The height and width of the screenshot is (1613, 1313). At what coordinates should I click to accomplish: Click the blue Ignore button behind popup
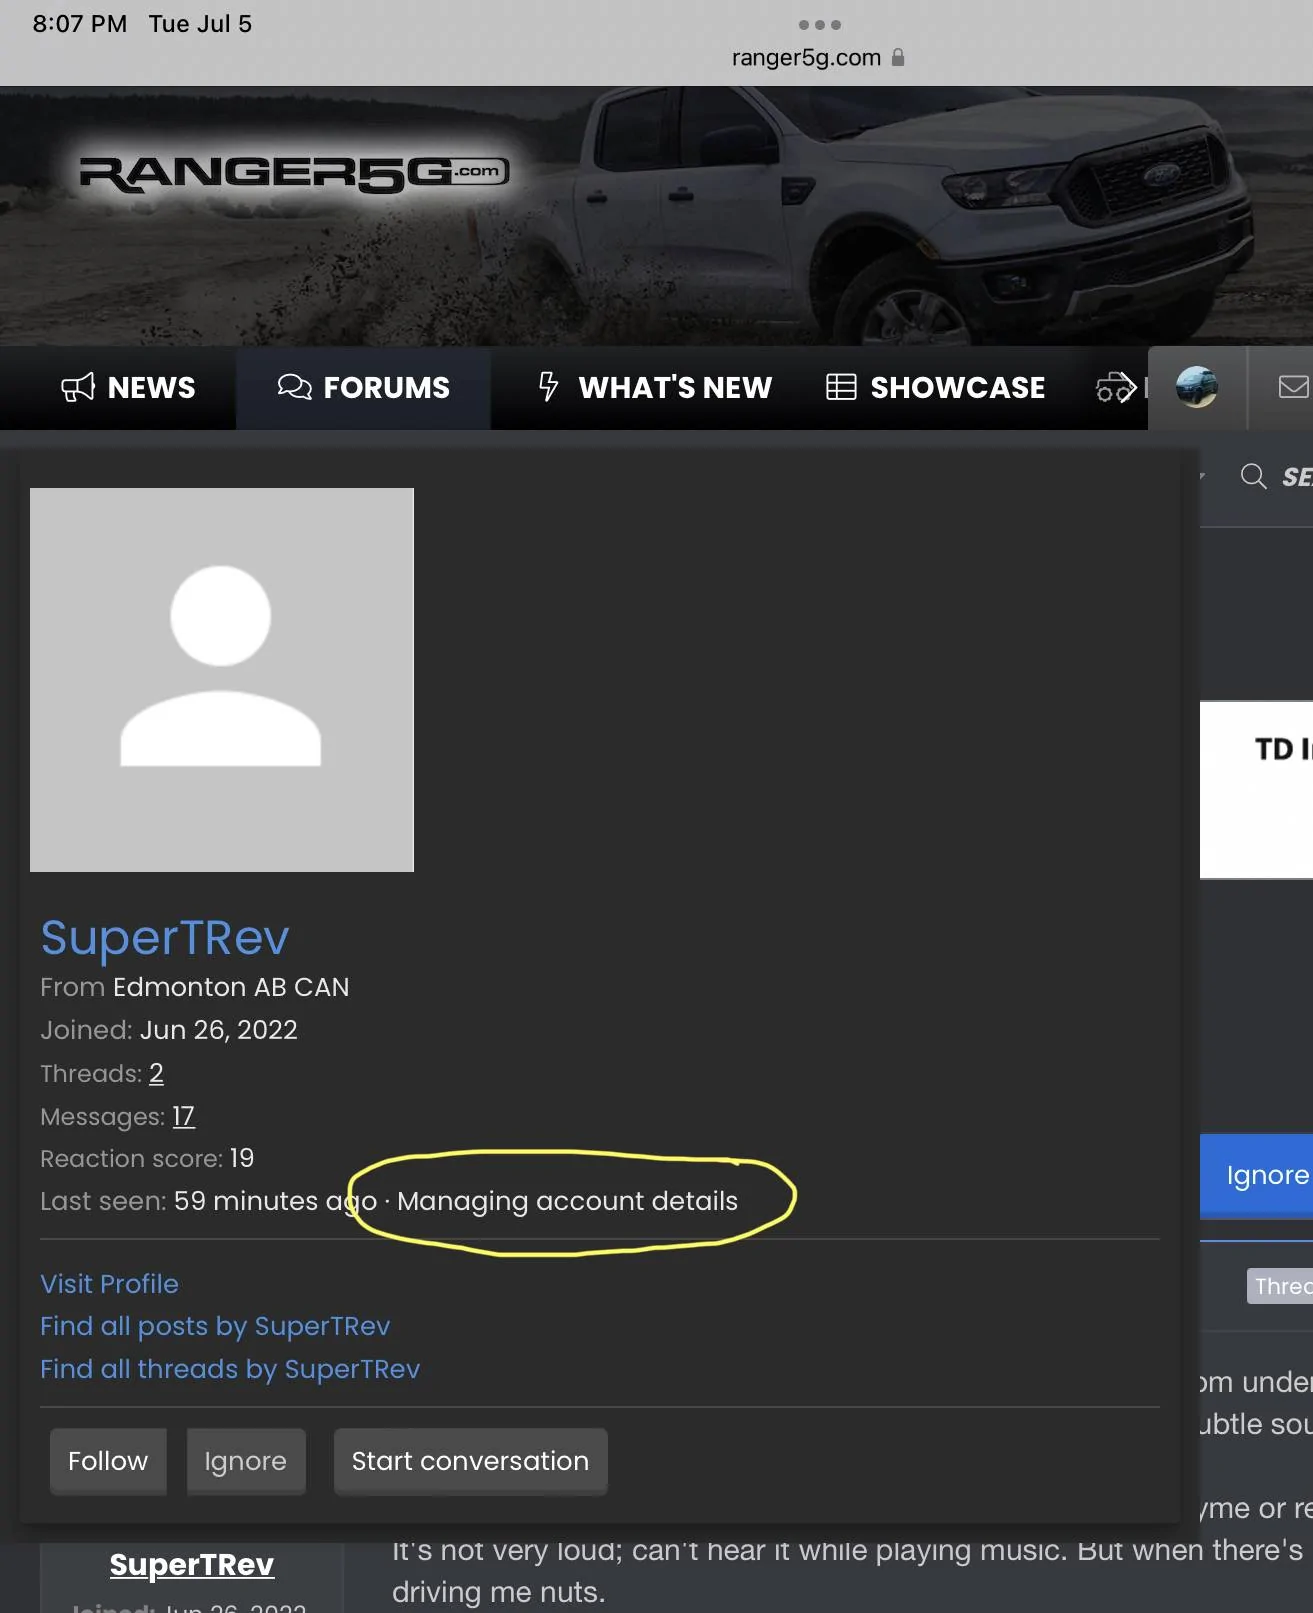1257,1176
